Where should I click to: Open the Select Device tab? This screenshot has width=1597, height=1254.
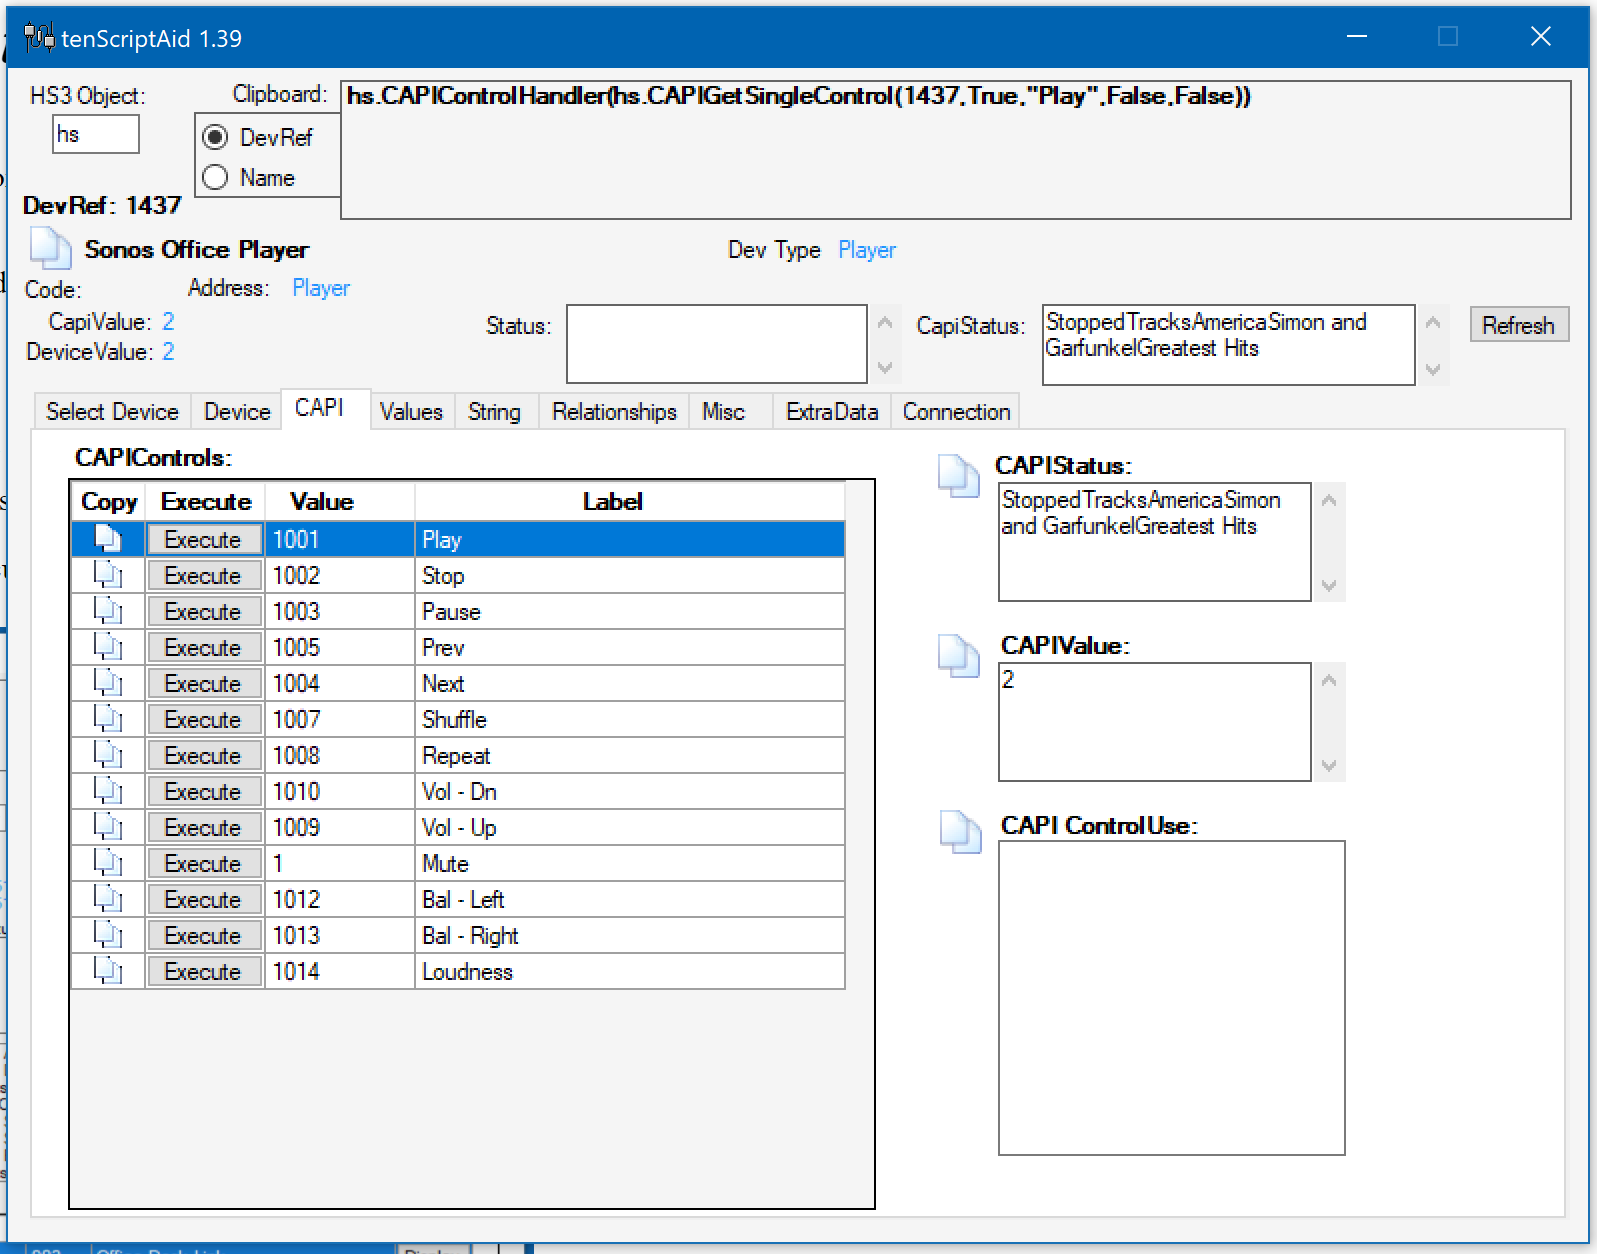tap(112, 412)
